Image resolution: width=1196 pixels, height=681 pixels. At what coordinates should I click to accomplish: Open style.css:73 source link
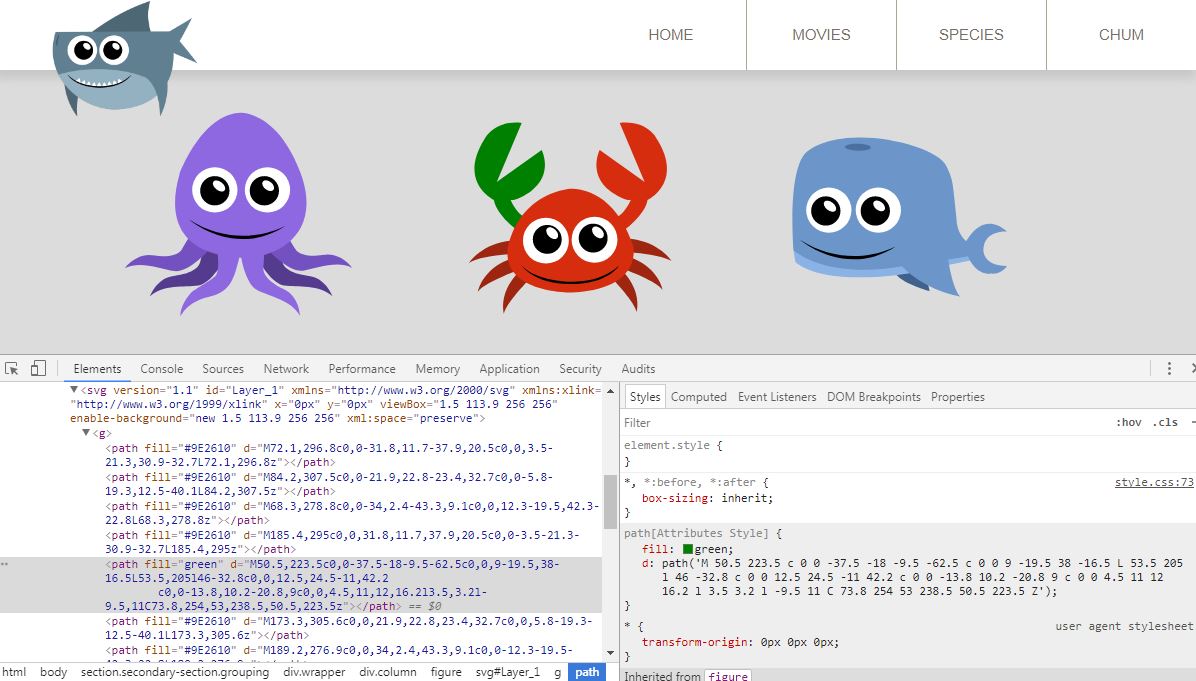(x=1154, y=482)
